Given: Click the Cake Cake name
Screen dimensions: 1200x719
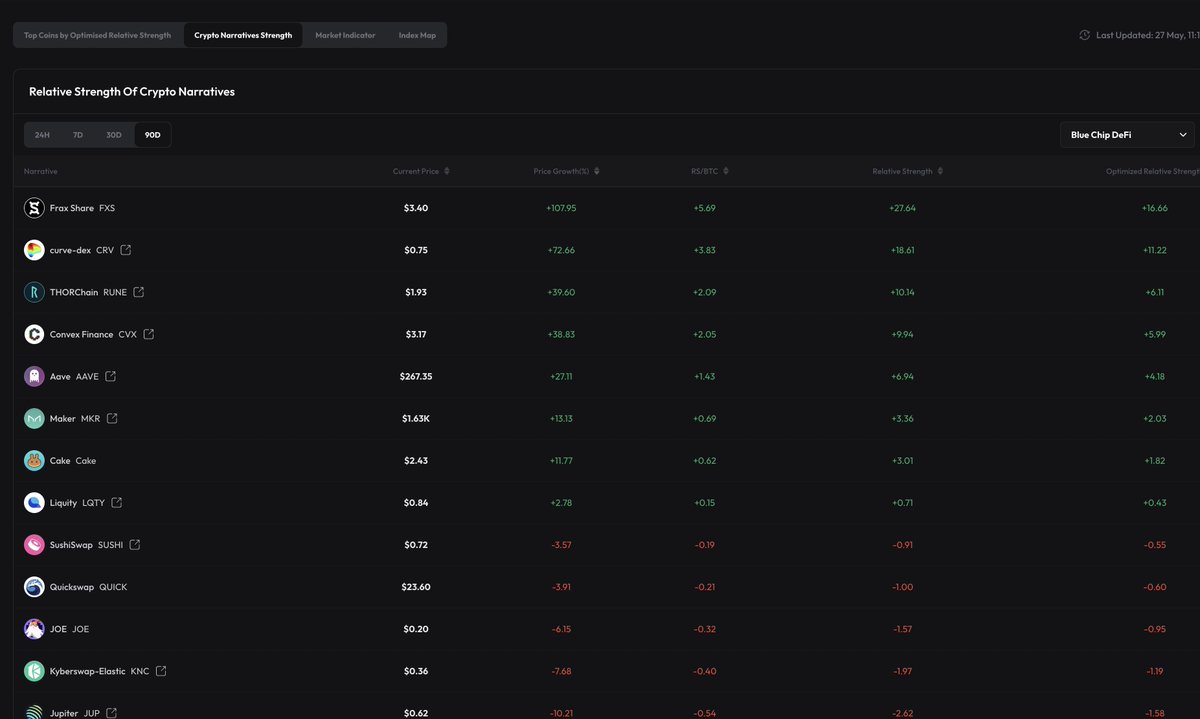Looking at the screenshot, I should pos(73,461).
